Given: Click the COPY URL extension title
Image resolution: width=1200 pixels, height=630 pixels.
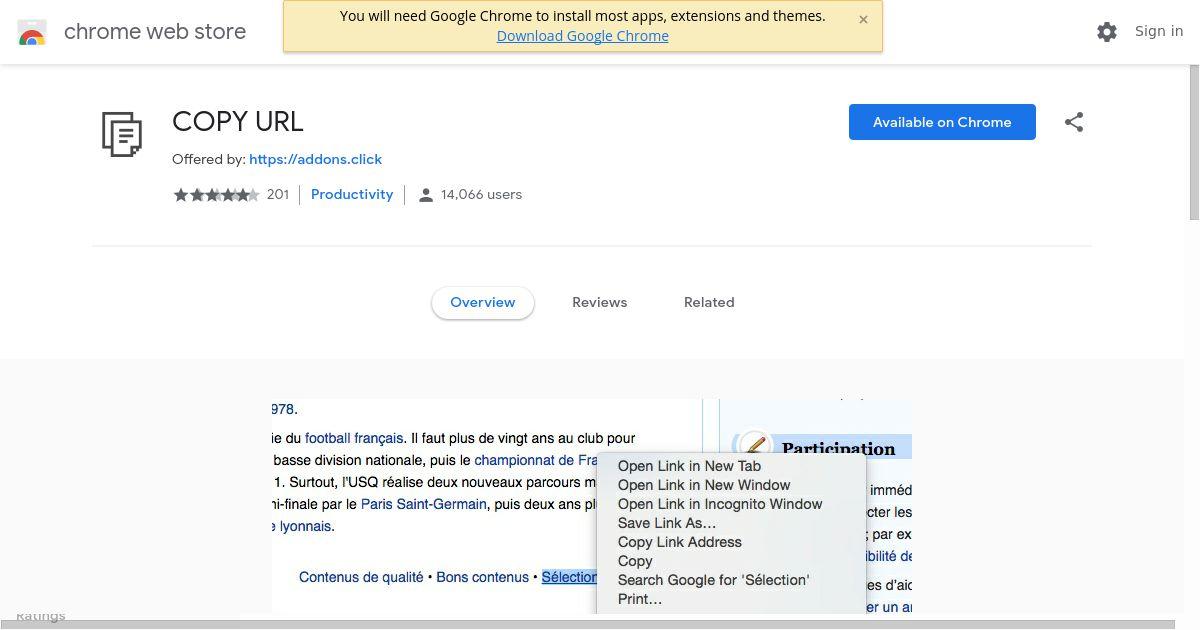Looking at the screenshot, I should 238,121.
